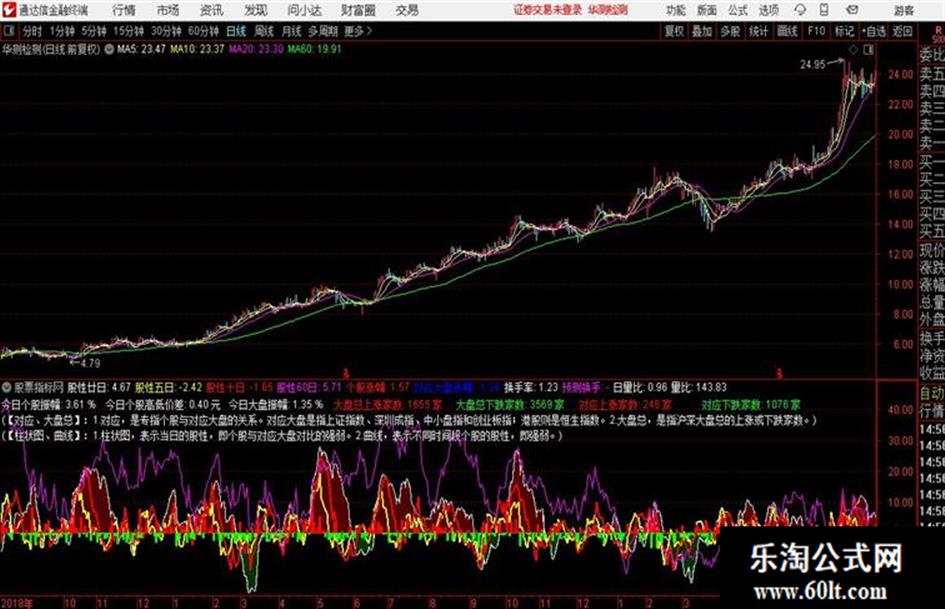Click 大盘总下跌家数: 3569 家 text
The width and height of the screenshot is (945, 609).
510,405
